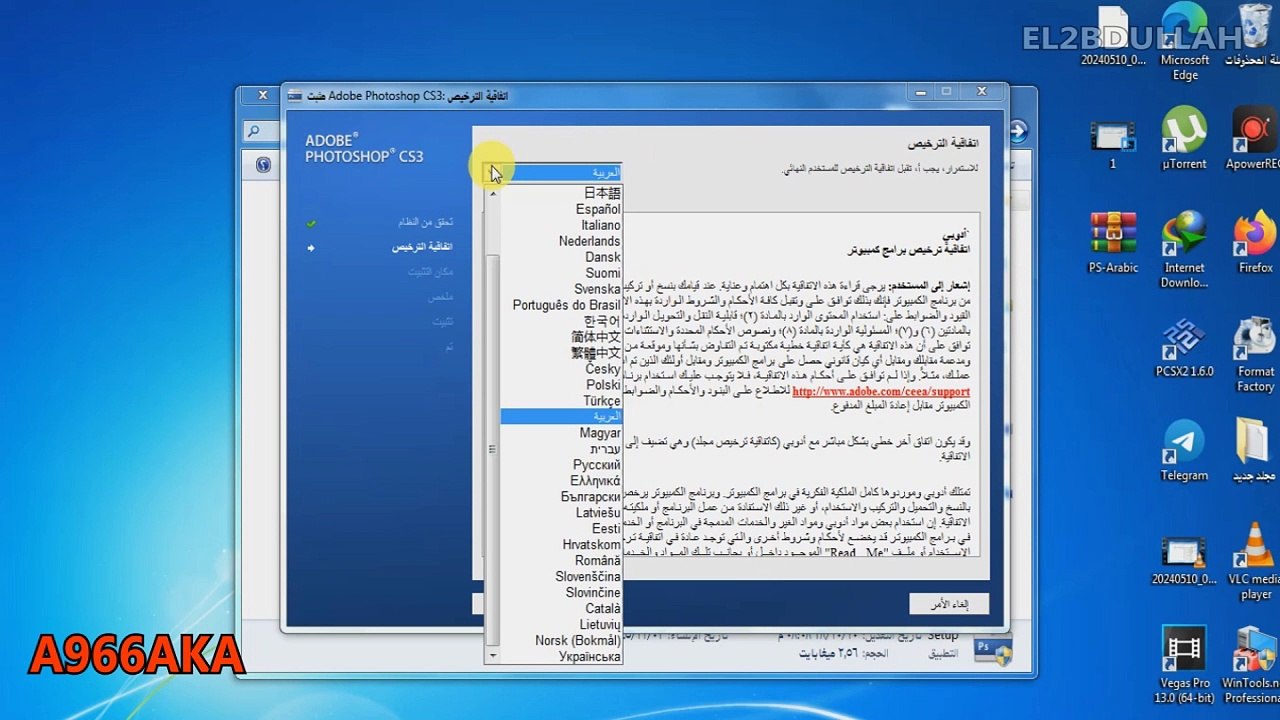The width and height of the screenshot is (1280, 720).
Task: Open Telegram desktop shortcut
Action: [x=1184, y=450]
